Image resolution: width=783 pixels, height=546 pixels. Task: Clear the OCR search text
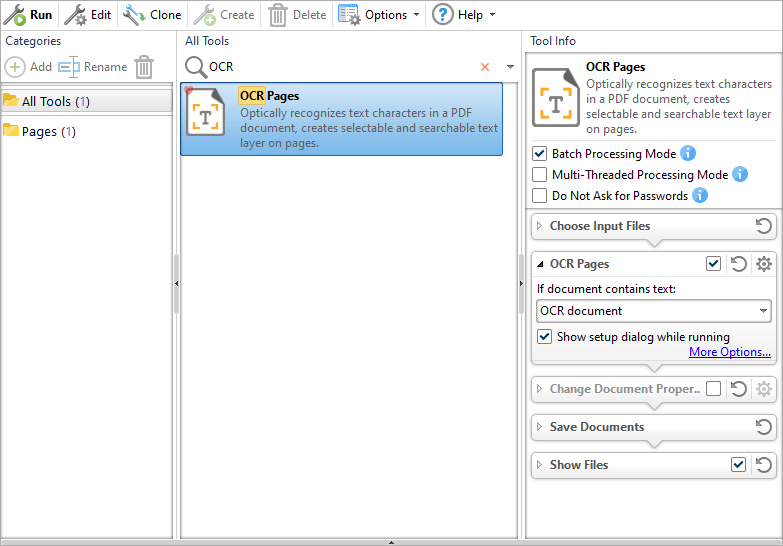point(485,67)
